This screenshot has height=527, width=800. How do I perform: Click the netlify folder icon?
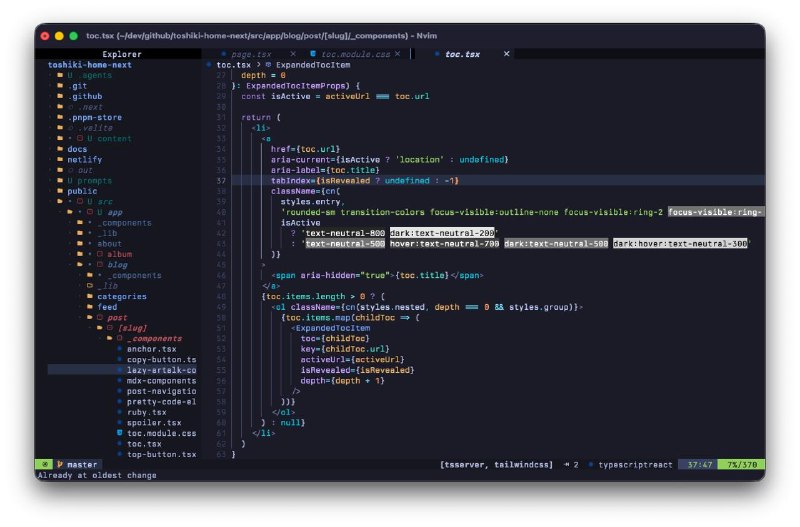(60, 159)
